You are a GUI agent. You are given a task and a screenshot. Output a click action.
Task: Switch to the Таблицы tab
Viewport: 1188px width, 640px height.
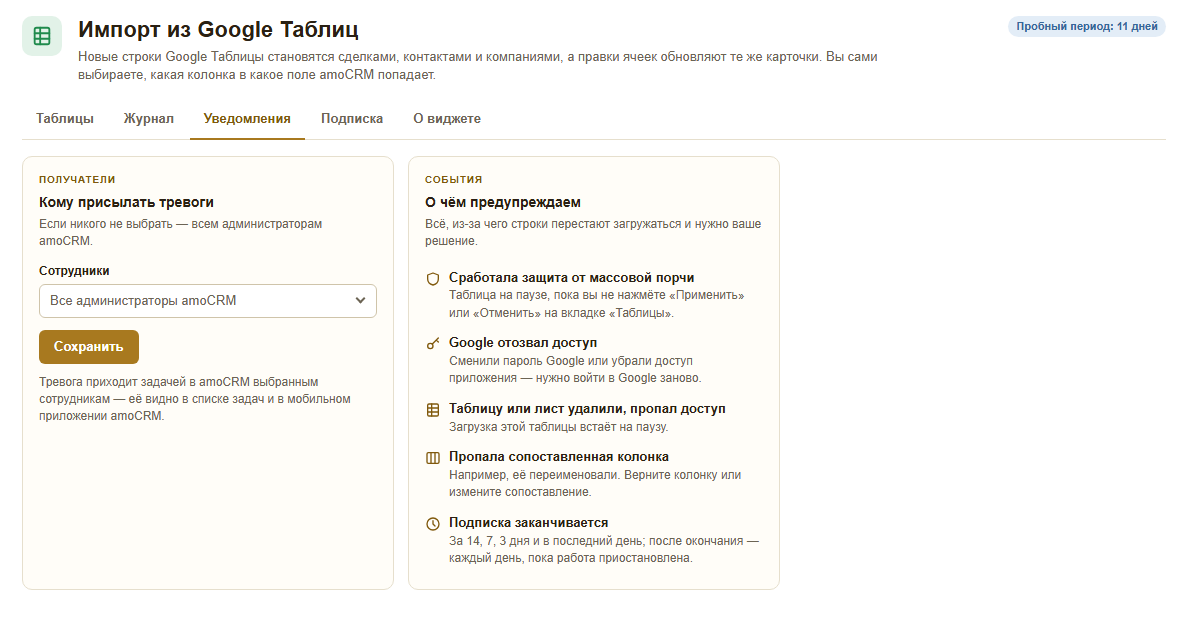[x=65, y=119]
